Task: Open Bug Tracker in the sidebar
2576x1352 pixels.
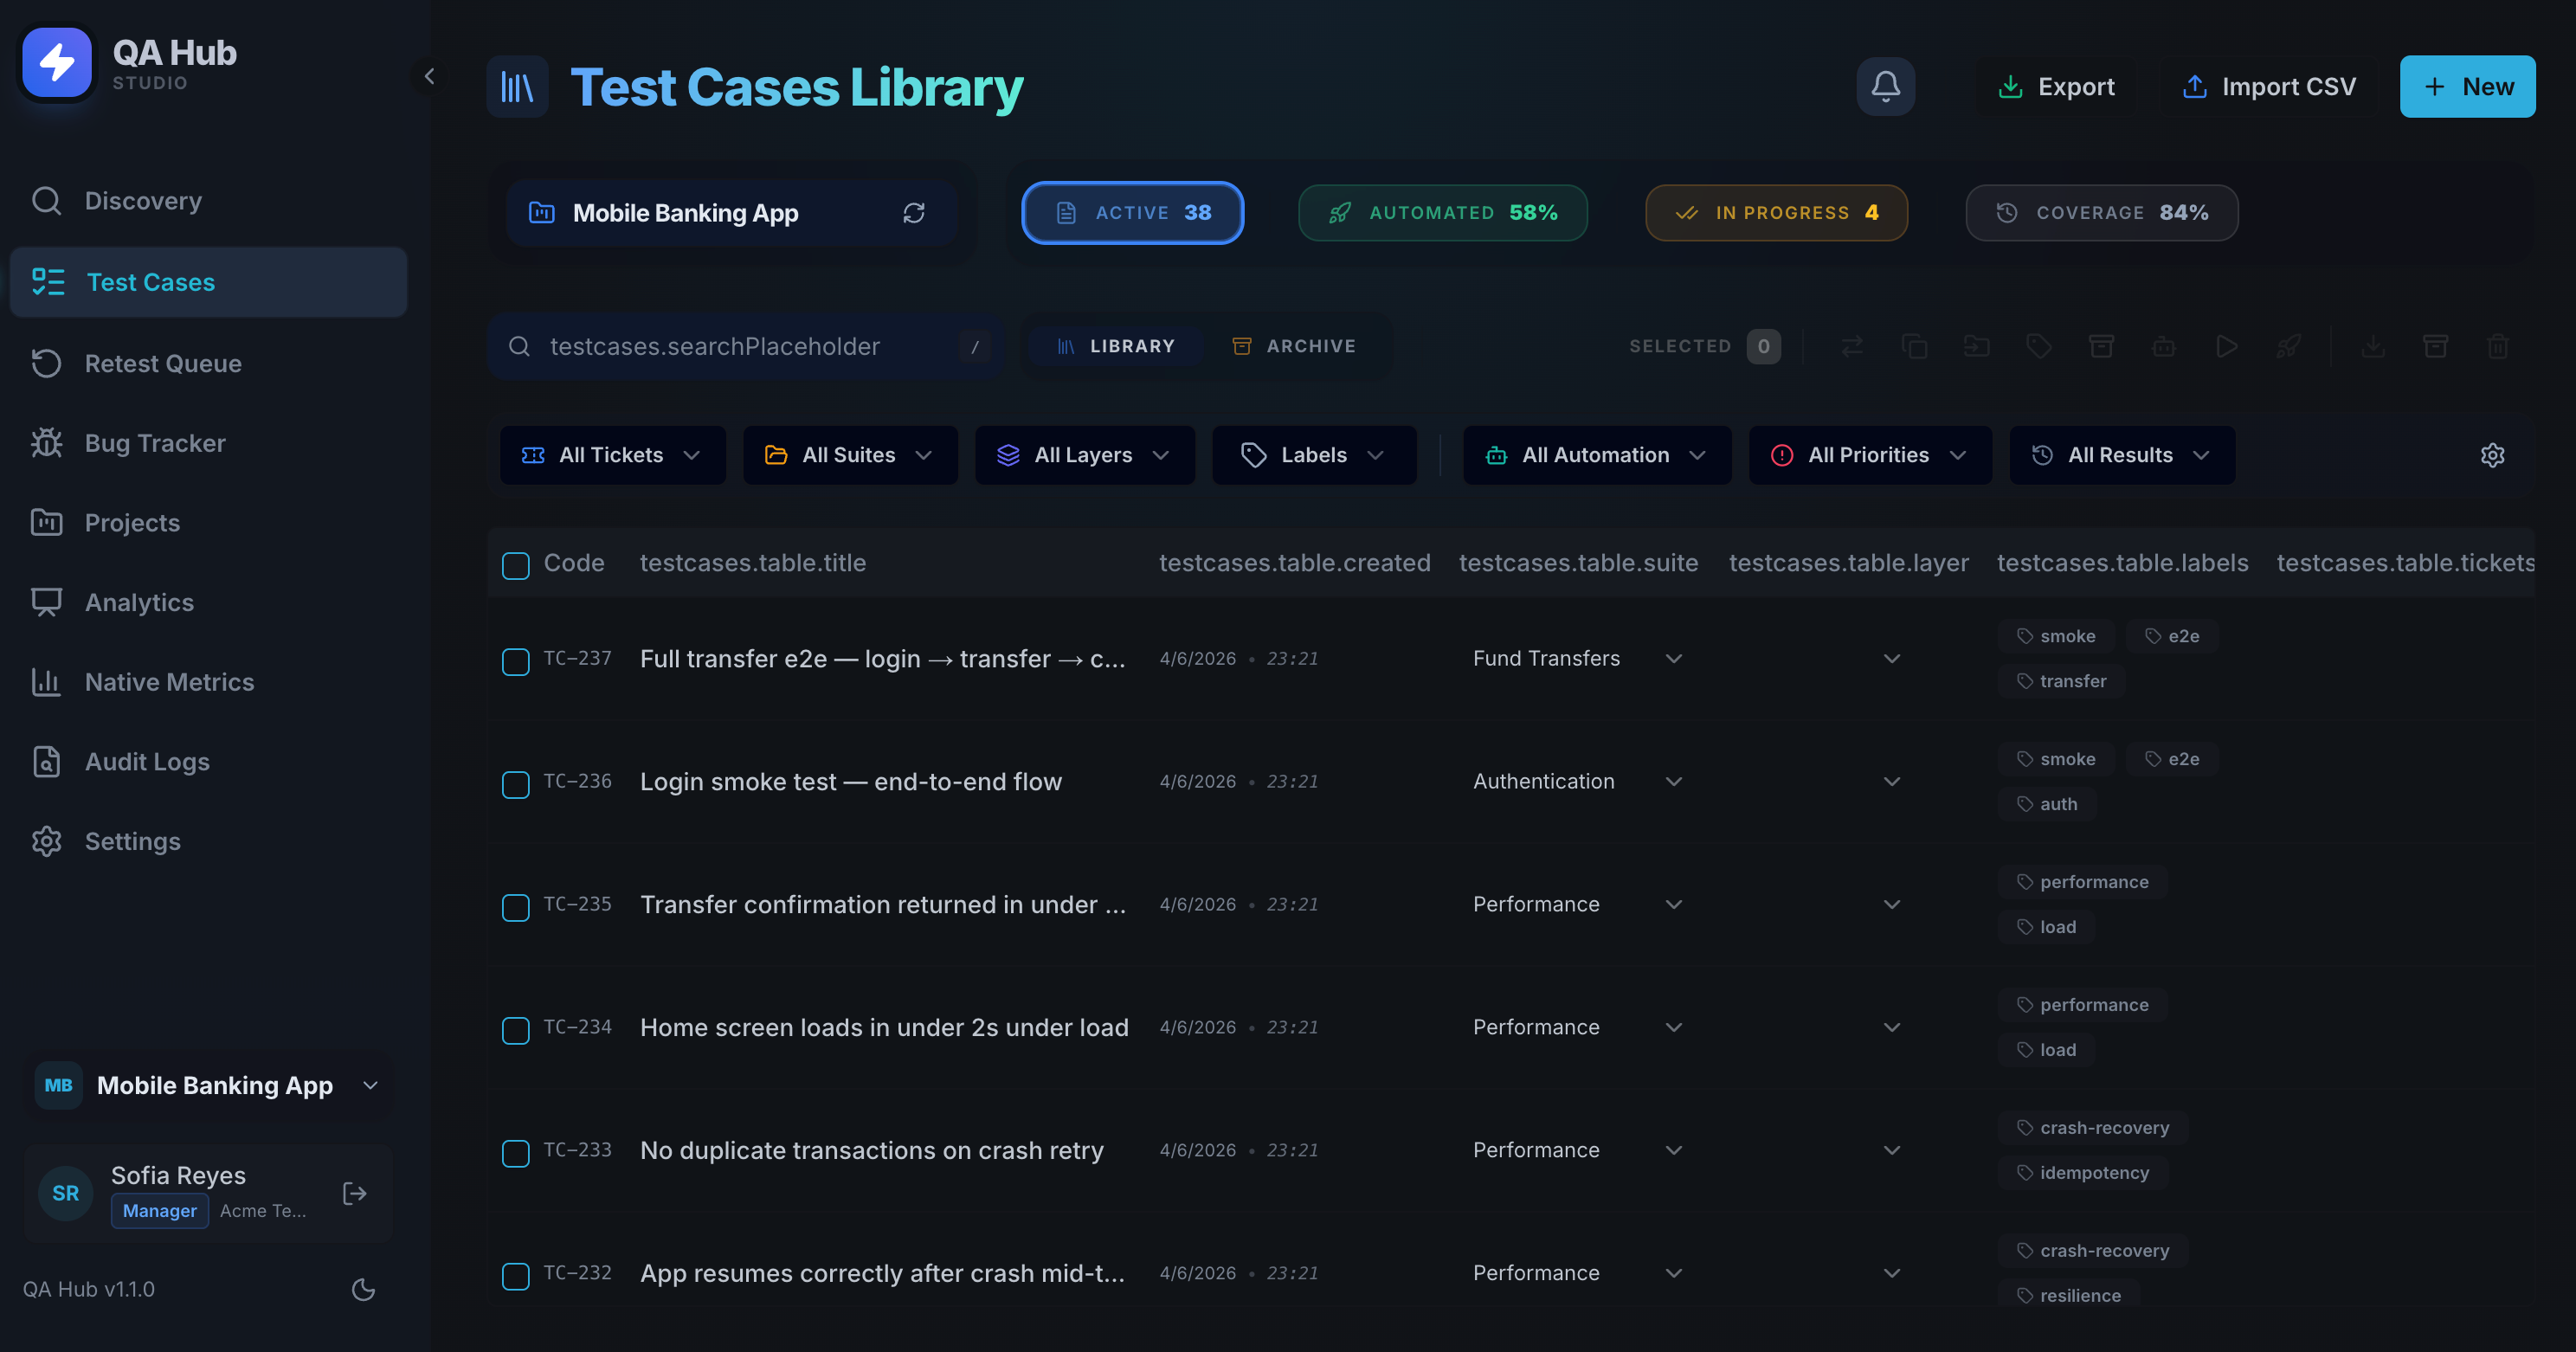Action: tap(208, 443)
